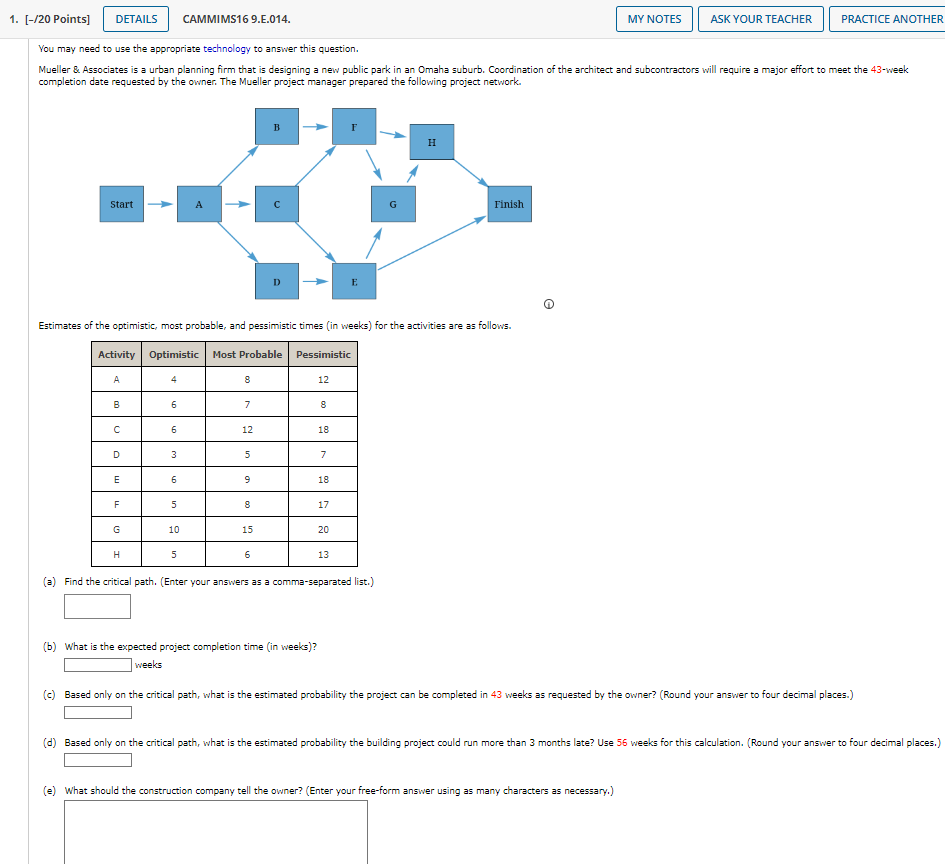Click the Finish node in the diagram
This screenshot has width=945, height=864.
coord(509,204)
